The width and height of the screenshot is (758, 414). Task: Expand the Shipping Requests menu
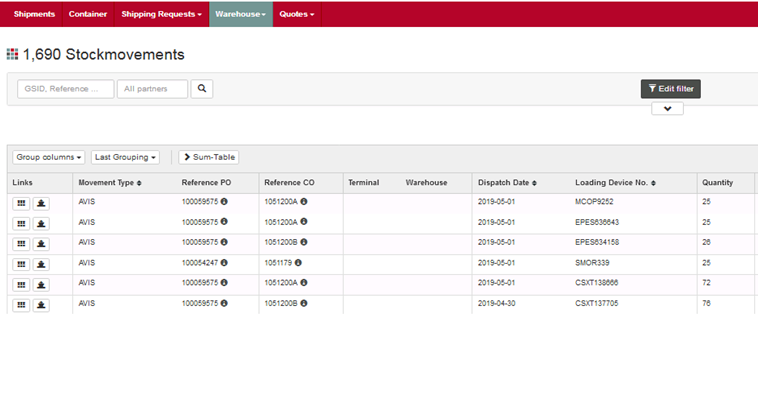point(161,14)
